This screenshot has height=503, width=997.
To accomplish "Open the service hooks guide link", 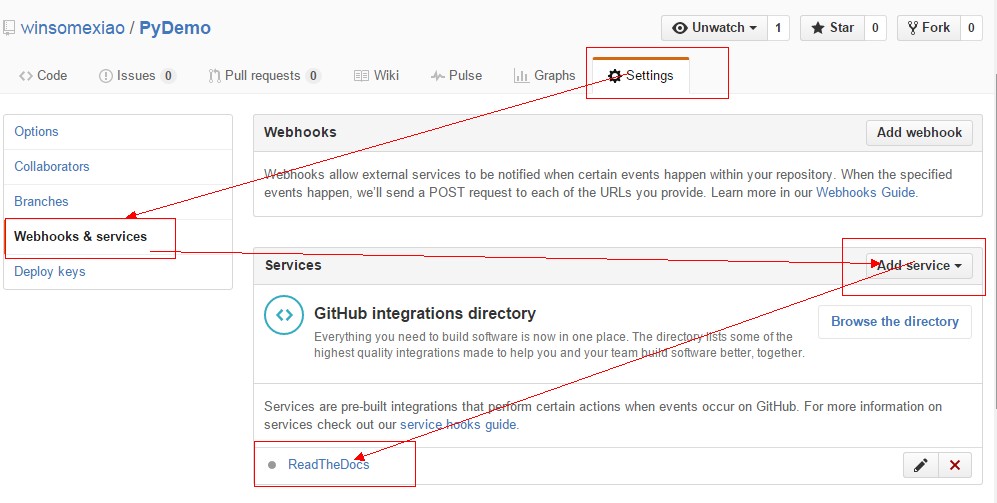I will click(x=458, y=425).
